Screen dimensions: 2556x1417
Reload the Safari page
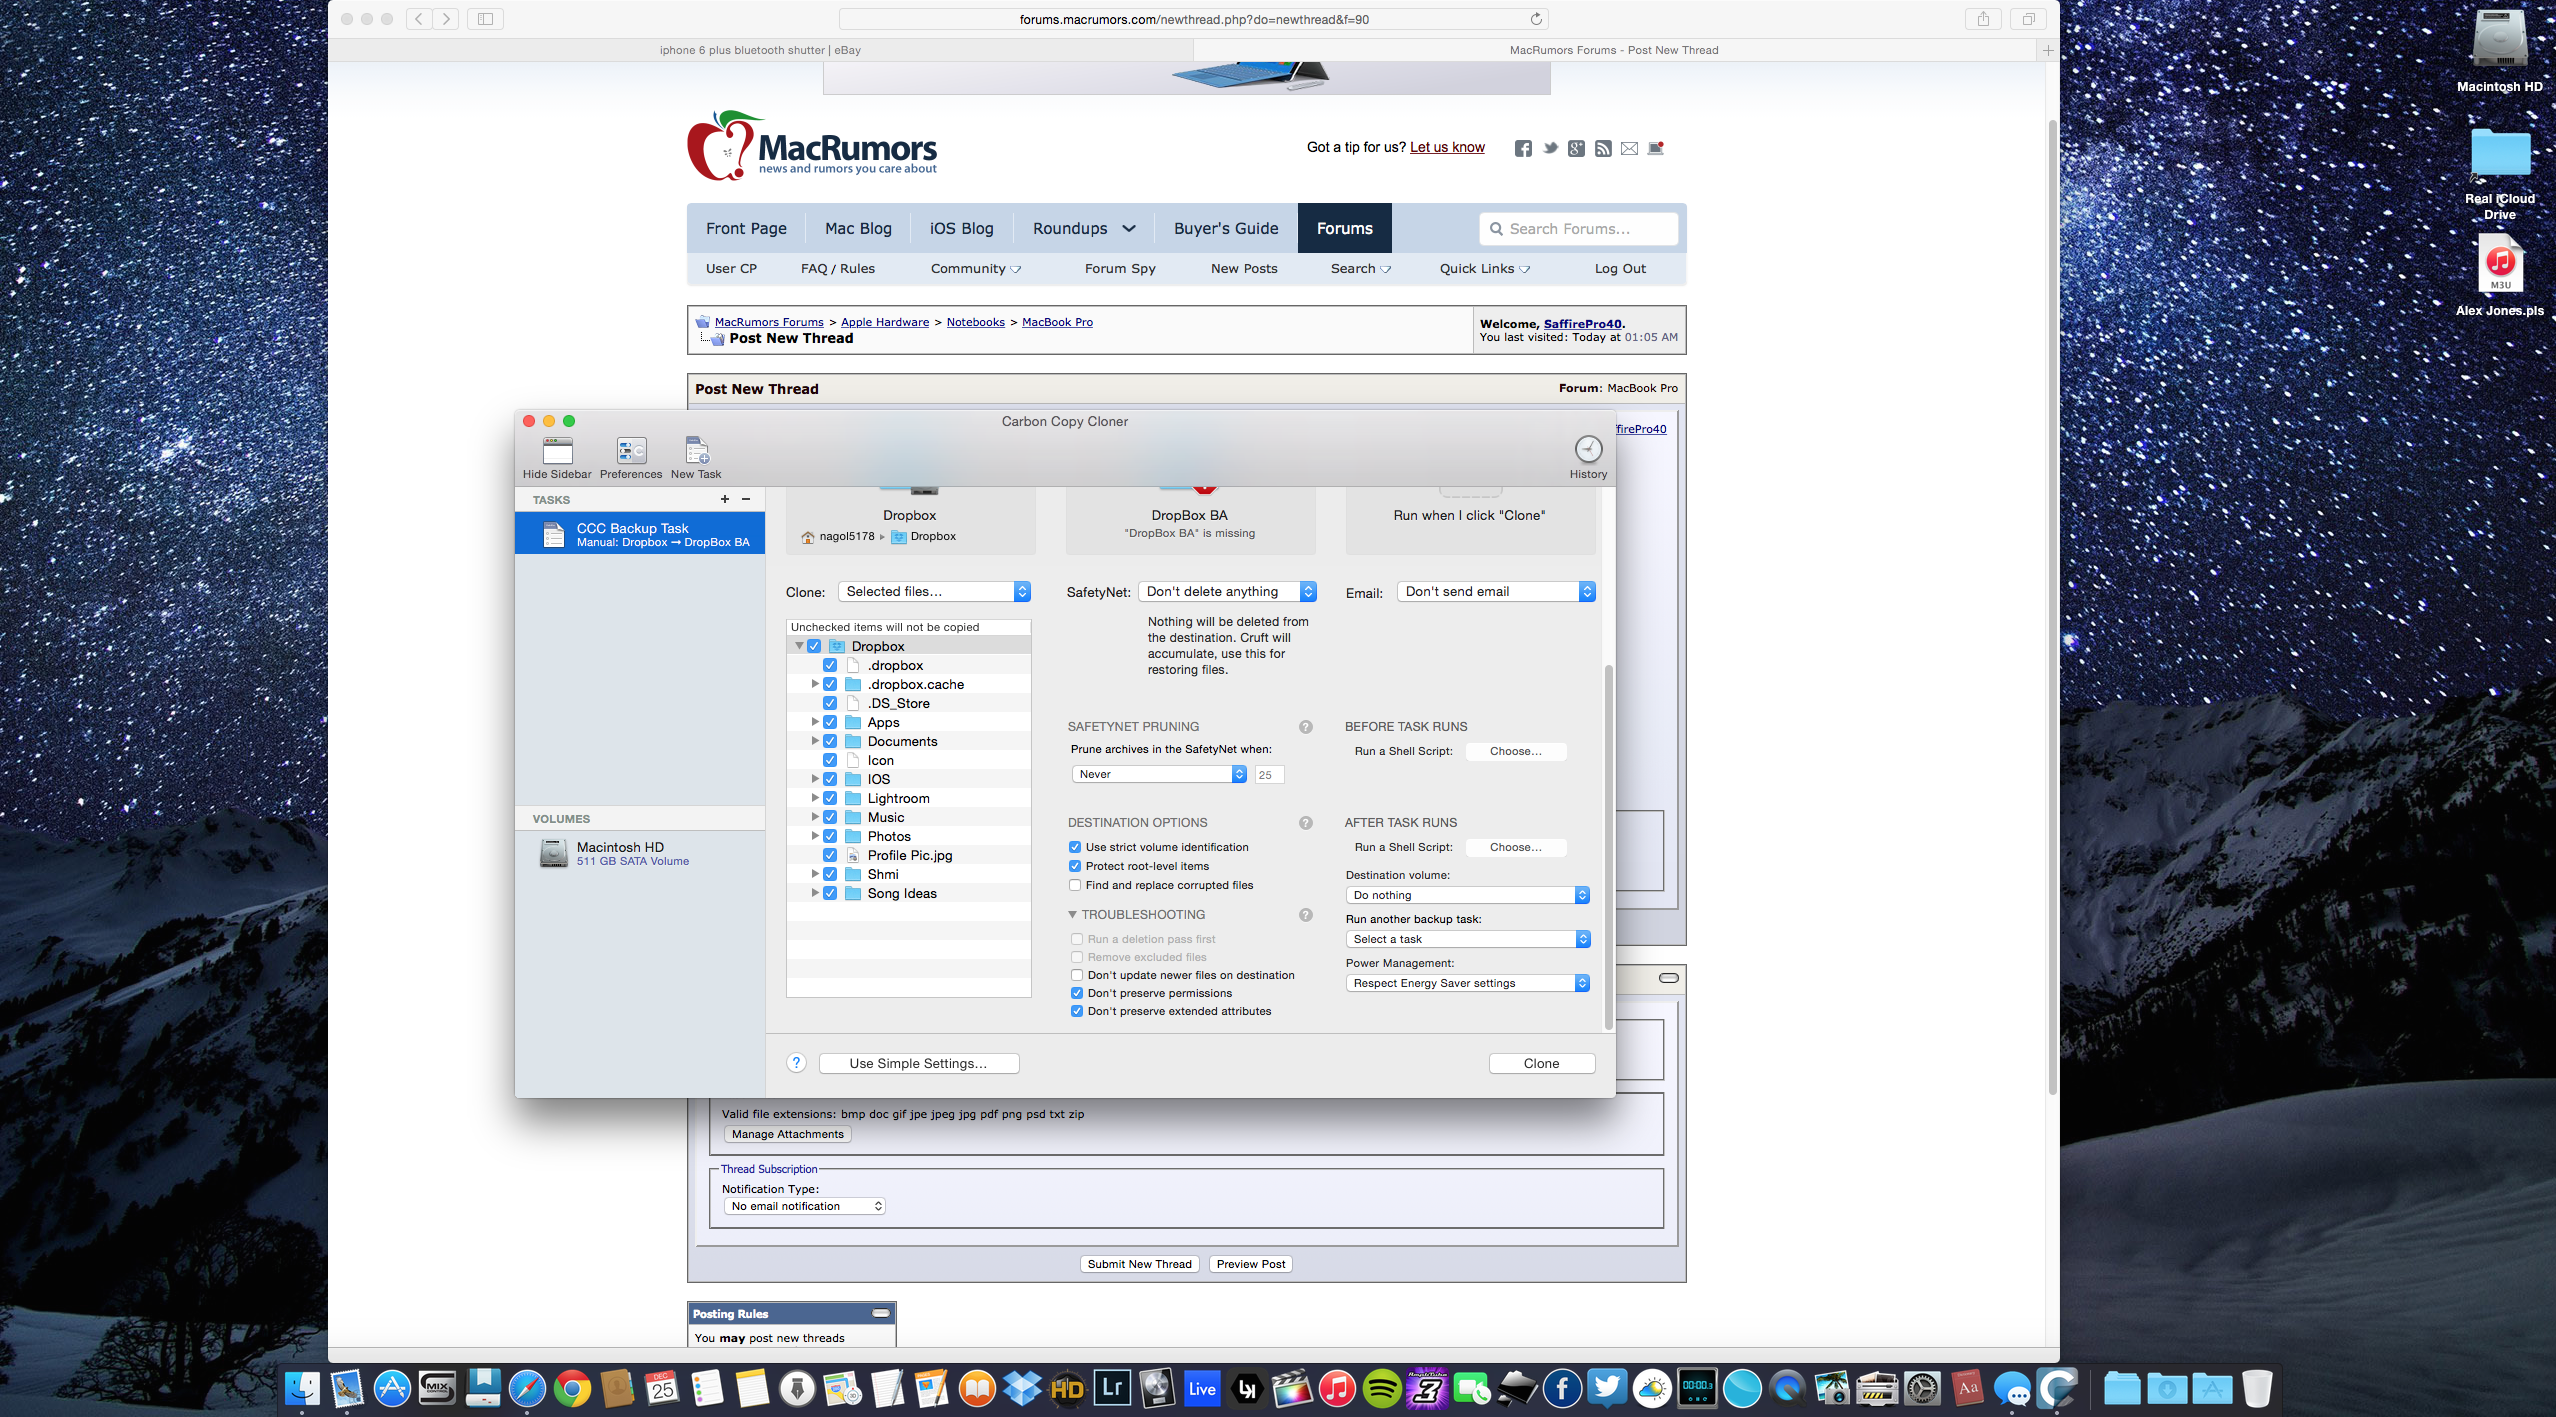pos(1537,19)
